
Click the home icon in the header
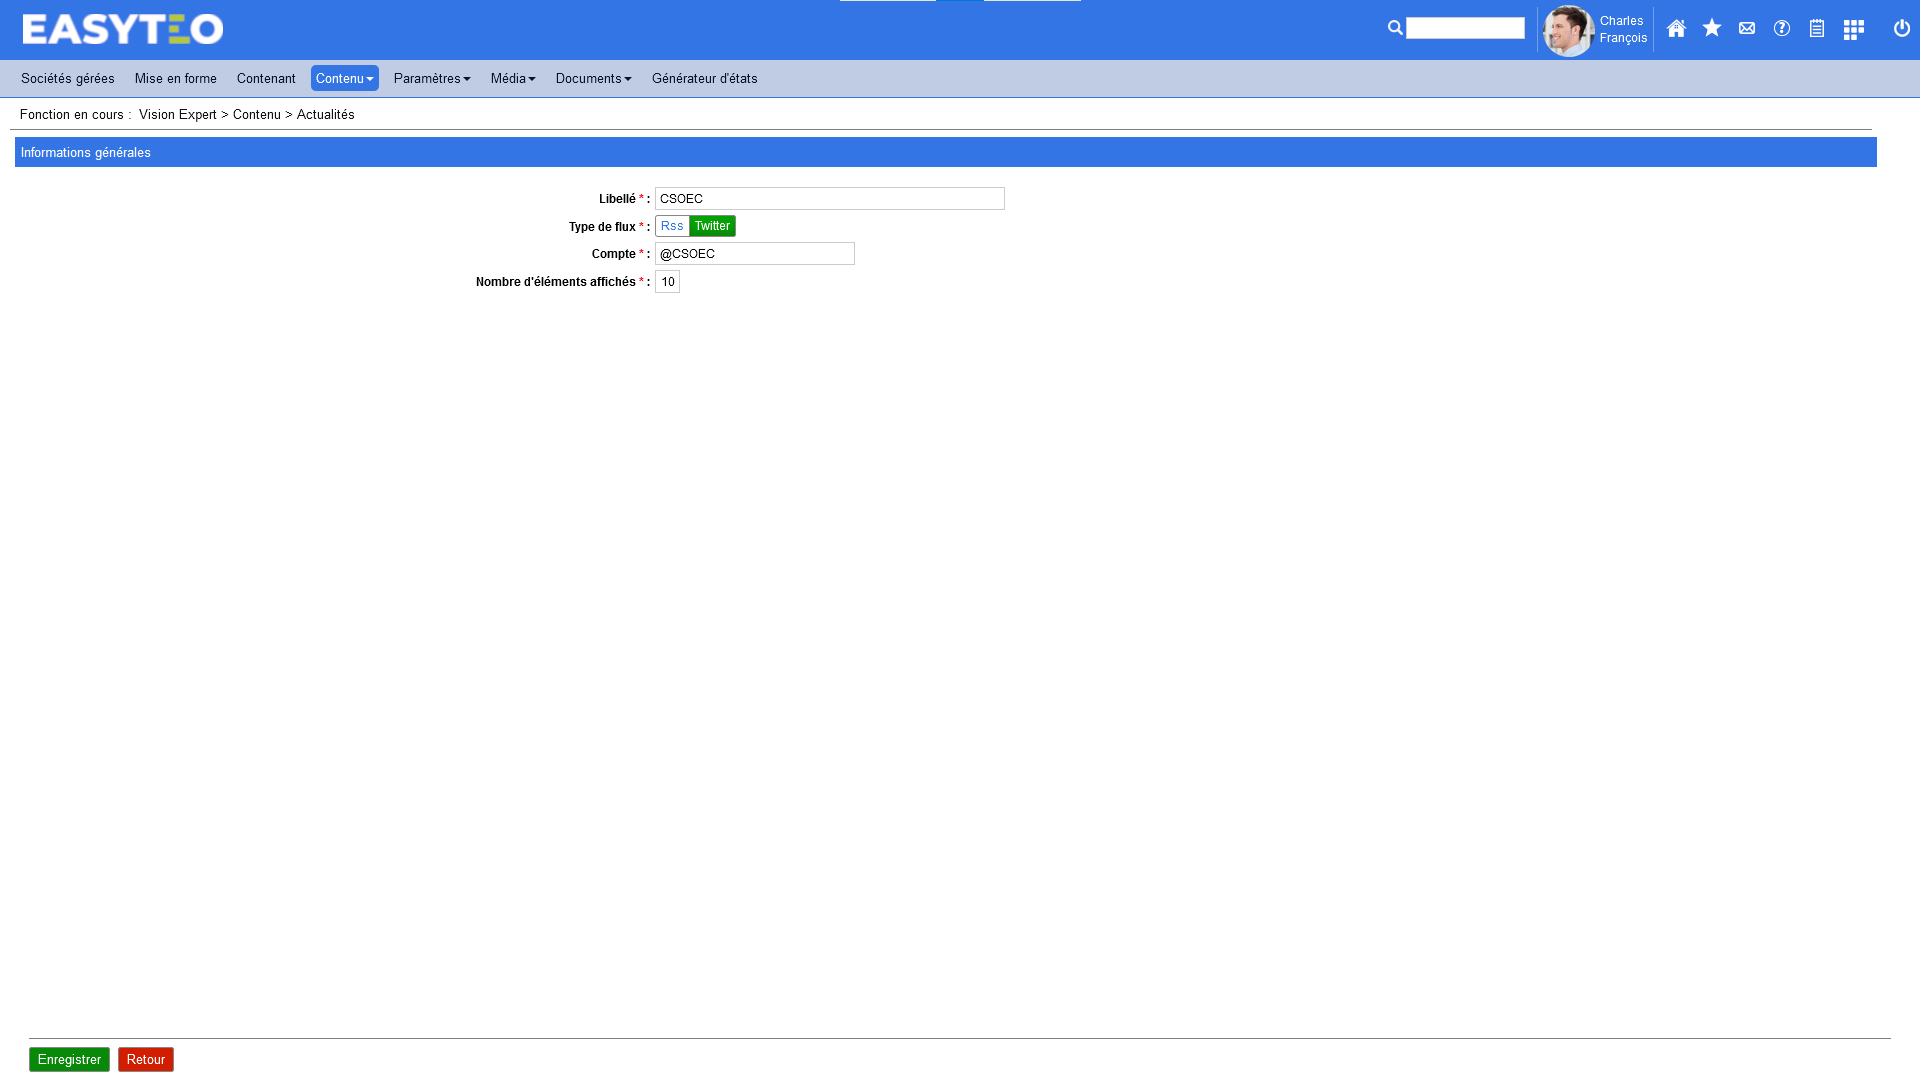[1676, 29]
